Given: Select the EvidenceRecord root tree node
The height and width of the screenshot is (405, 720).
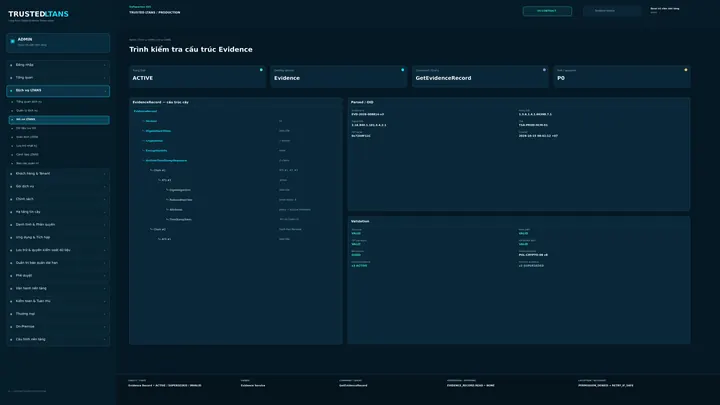Looking at the screenshot, I should tap(145, 112).
